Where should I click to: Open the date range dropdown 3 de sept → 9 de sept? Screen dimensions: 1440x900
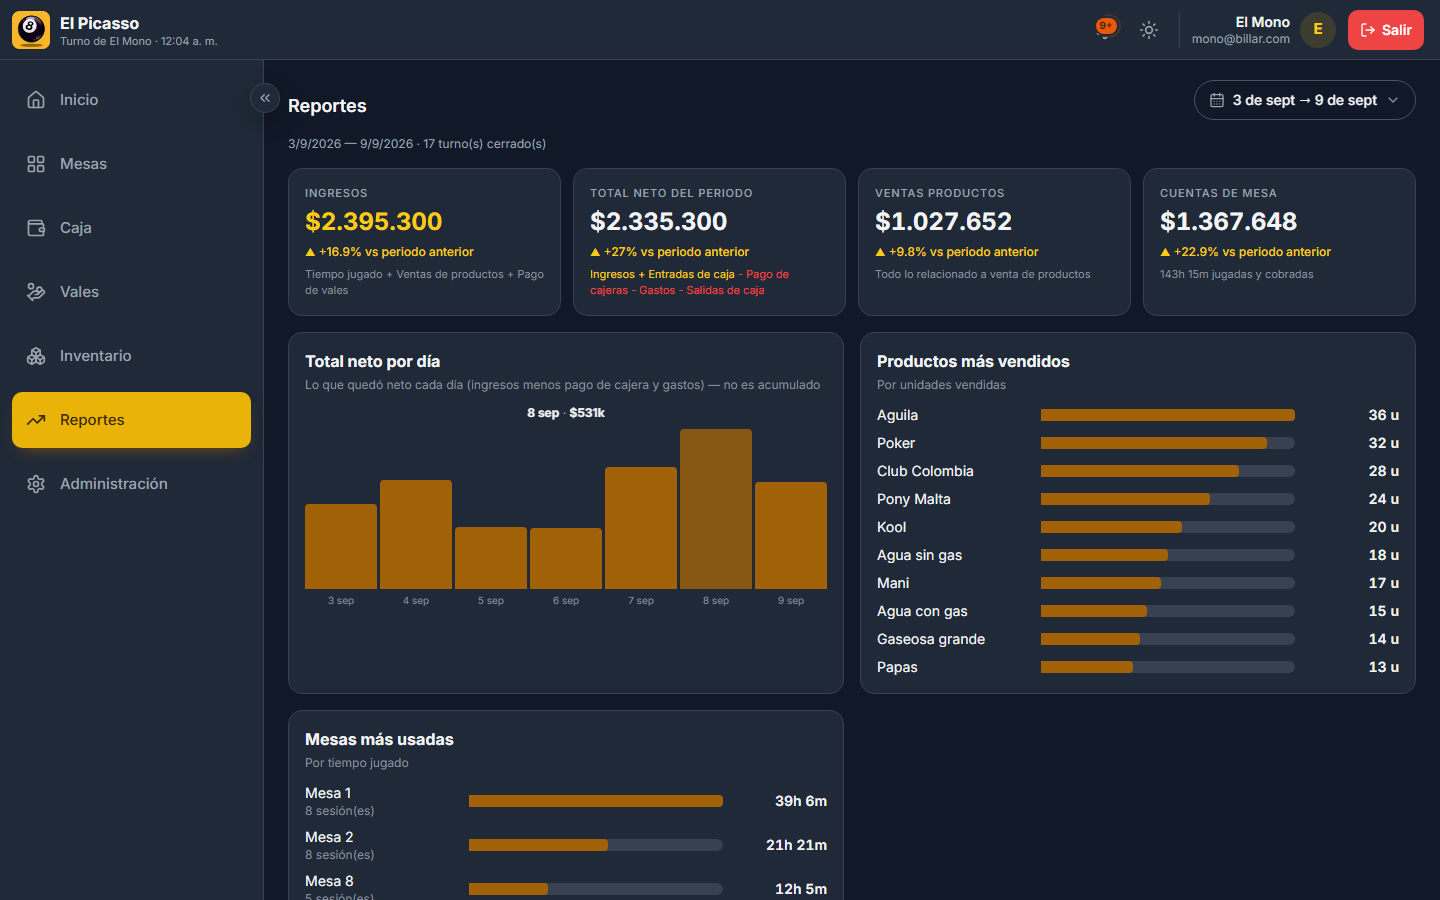[x=1304, y=100]
